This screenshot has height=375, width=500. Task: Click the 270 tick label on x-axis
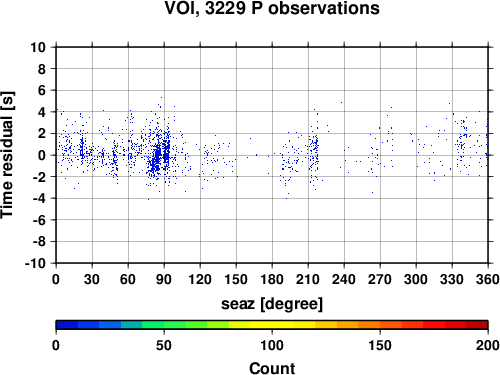click(380, 279)
